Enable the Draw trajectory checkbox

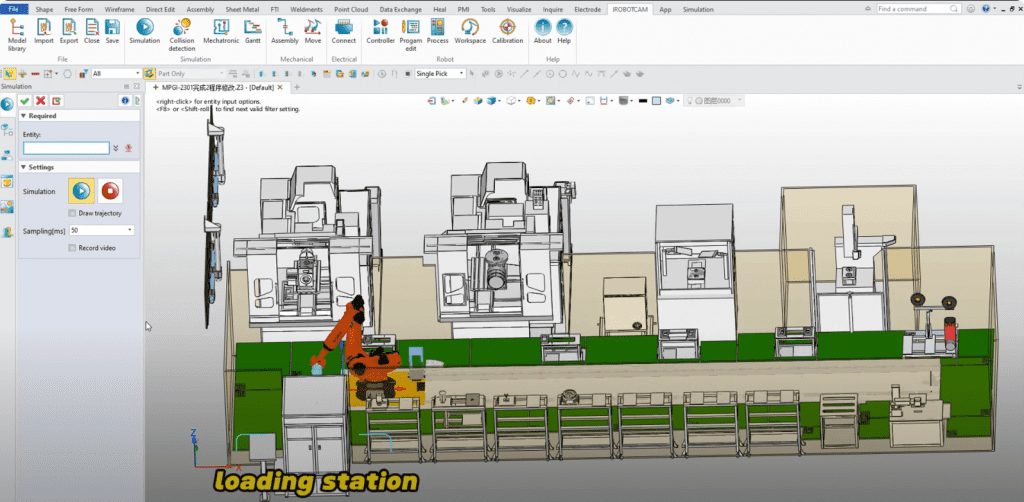point(71,213)
